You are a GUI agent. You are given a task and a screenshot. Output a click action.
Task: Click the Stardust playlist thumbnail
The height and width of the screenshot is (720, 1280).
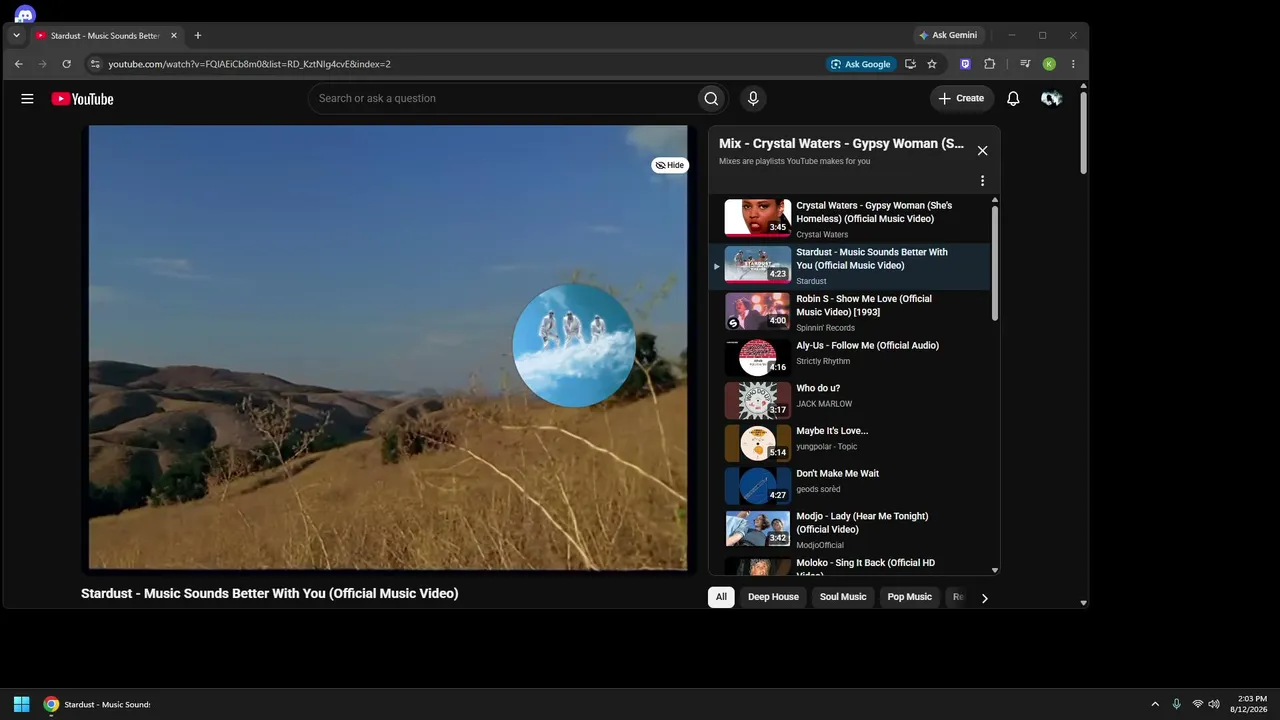[x=758, y=264]
